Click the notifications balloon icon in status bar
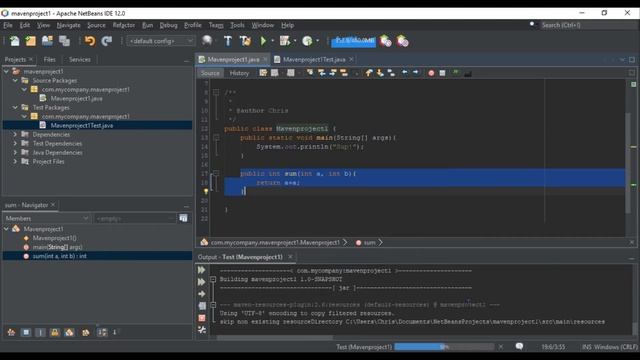Screen dimensions: 640x360 [x=519, y=347]
